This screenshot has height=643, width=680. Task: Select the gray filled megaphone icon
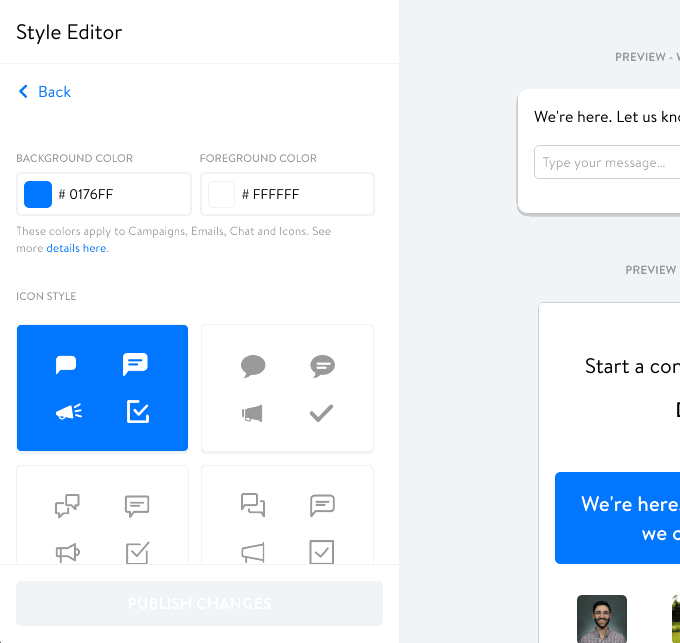click(252, 413)
